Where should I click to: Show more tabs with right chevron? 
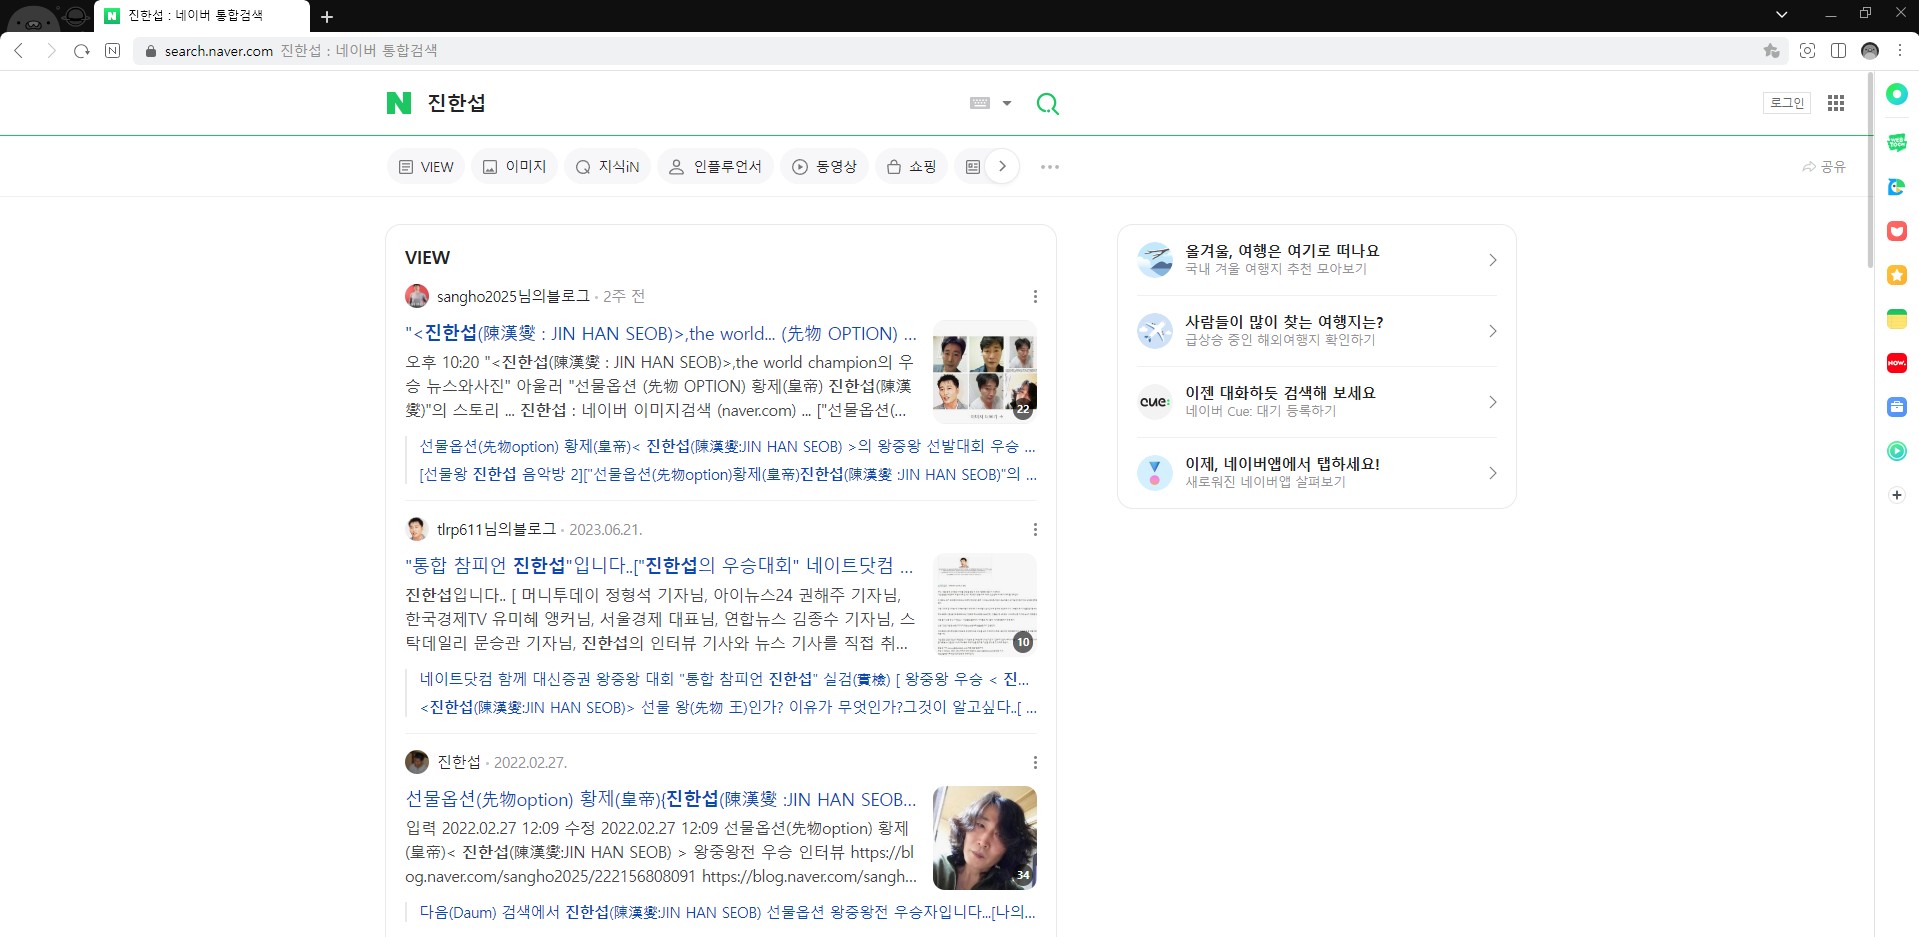point(1002,167)
